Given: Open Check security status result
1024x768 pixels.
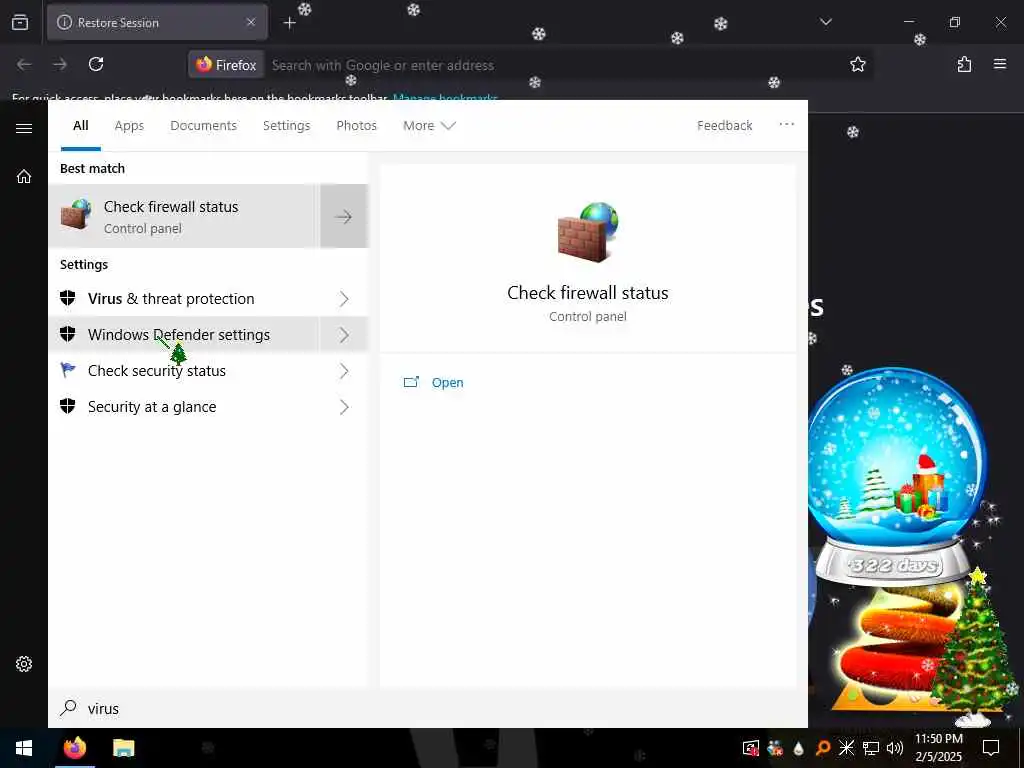Looking at the screenshot, I should click(x=184, y=370).
